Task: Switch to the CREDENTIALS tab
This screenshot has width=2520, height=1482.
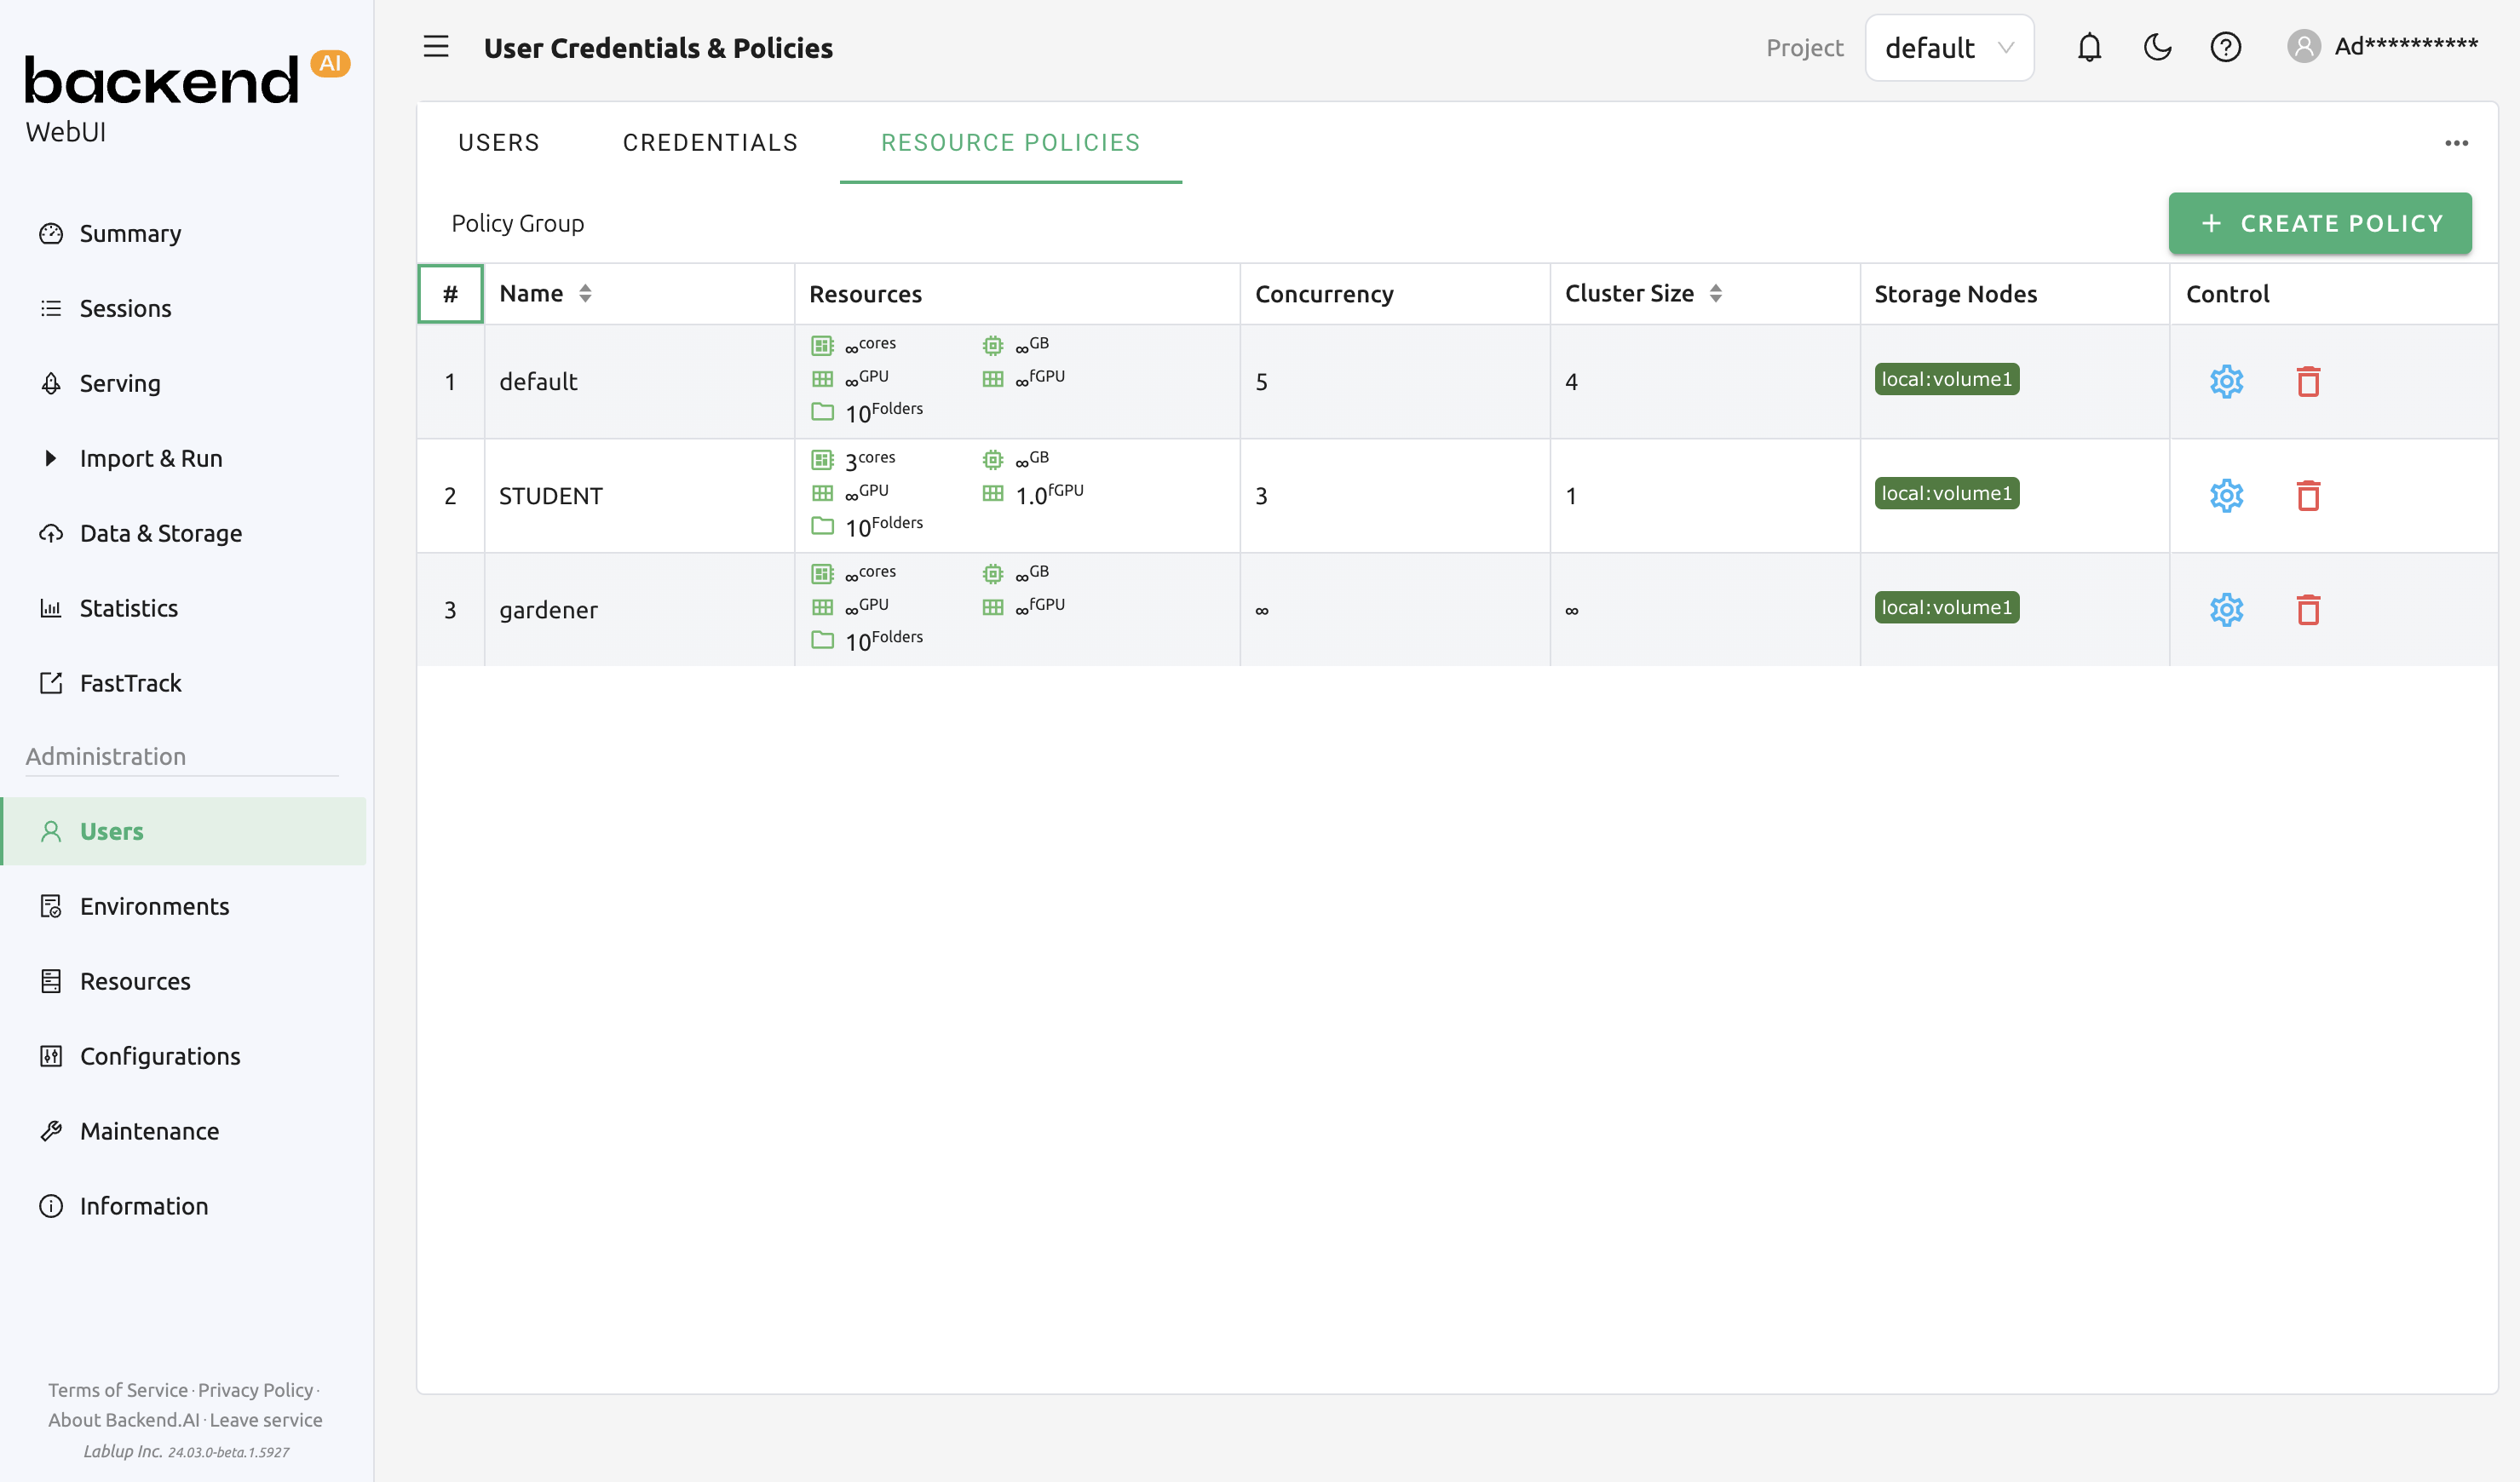Action: click(x=710, y=143)
